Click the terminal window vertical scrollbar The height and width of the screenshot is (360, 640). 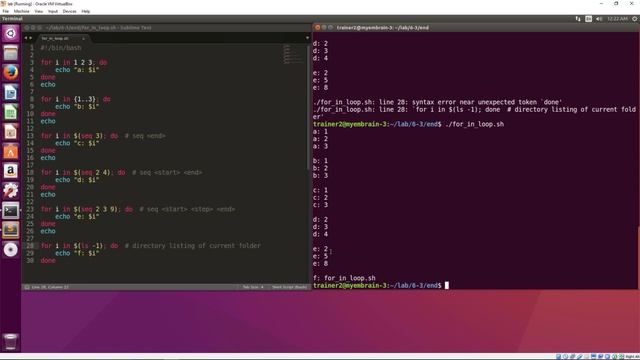point(638,257)
